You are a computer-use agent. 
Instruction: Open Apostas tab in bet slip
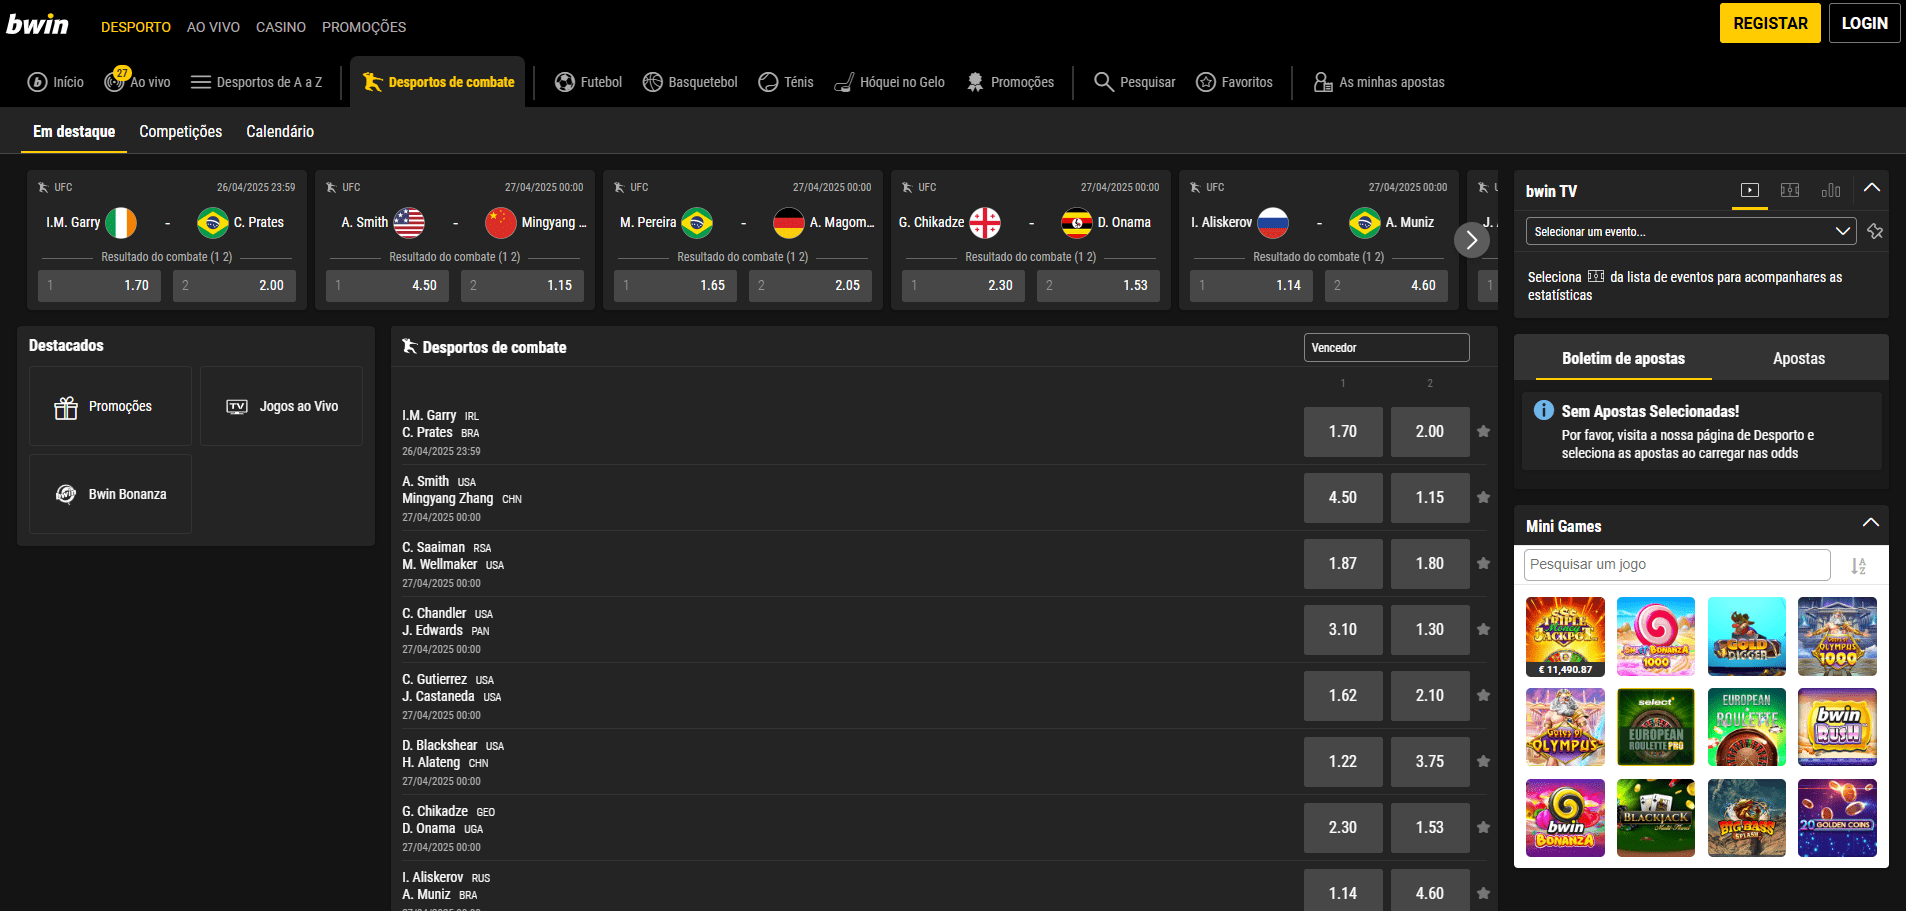pyautogui.click(x=1799, y=358)
